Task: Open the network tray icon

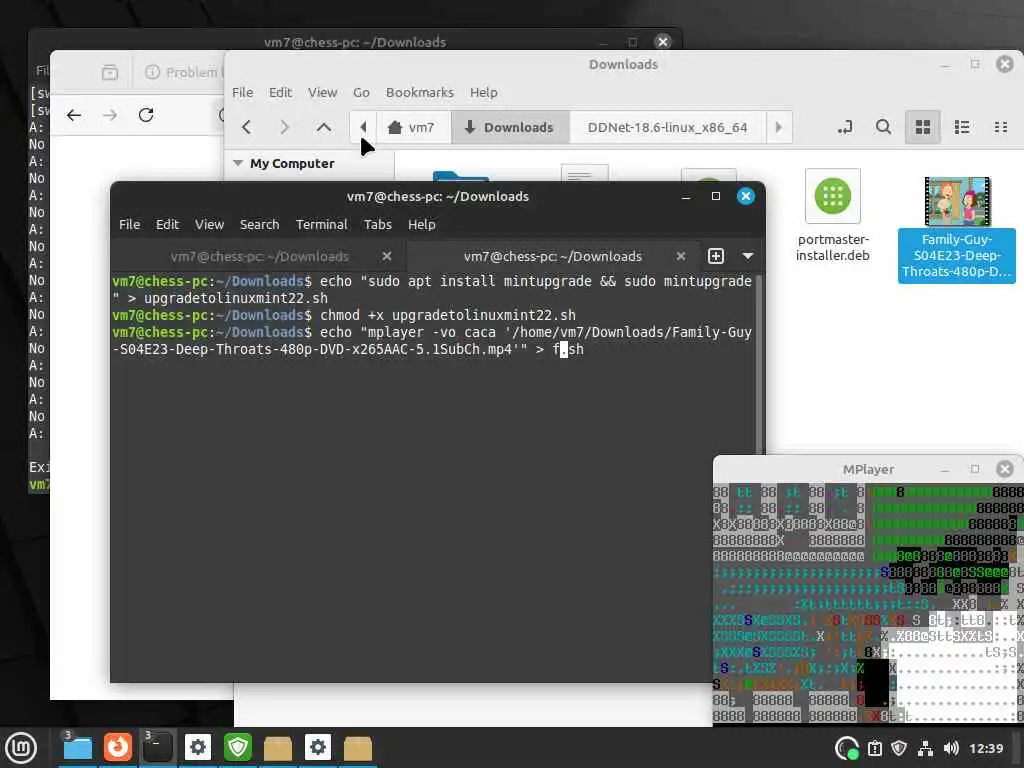Action: pos(925,748)
